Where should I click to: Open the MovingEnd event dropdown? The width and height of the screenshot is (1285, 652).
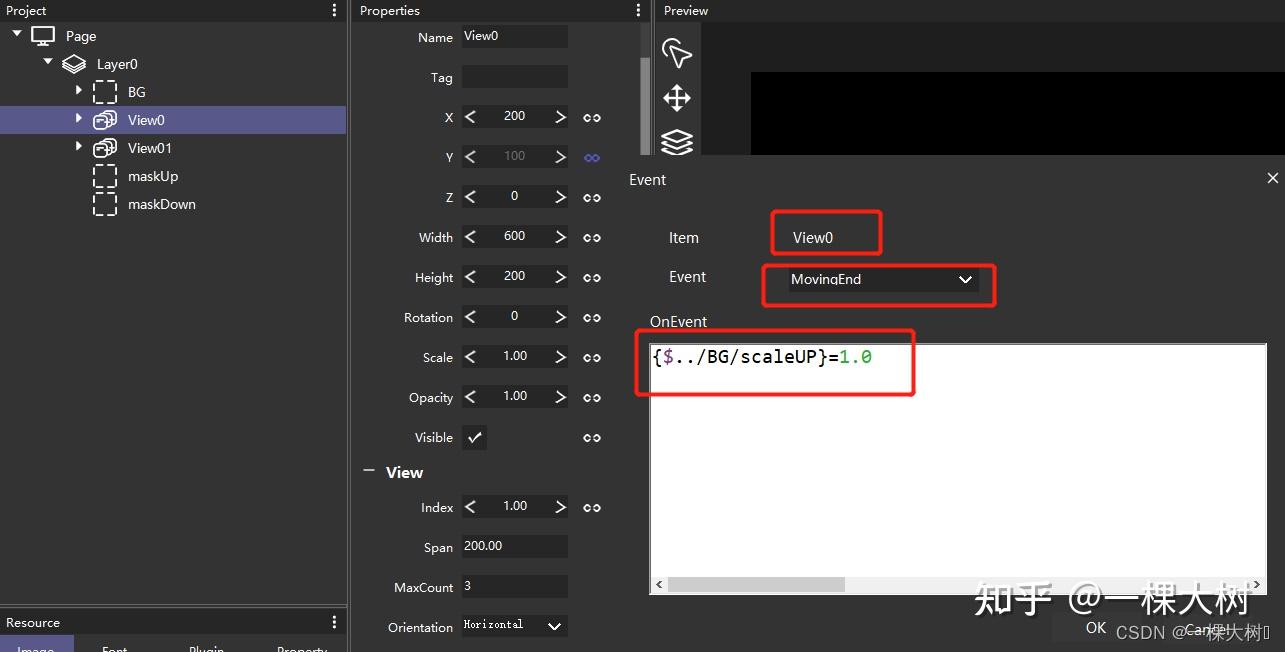(x=964, y=280)
